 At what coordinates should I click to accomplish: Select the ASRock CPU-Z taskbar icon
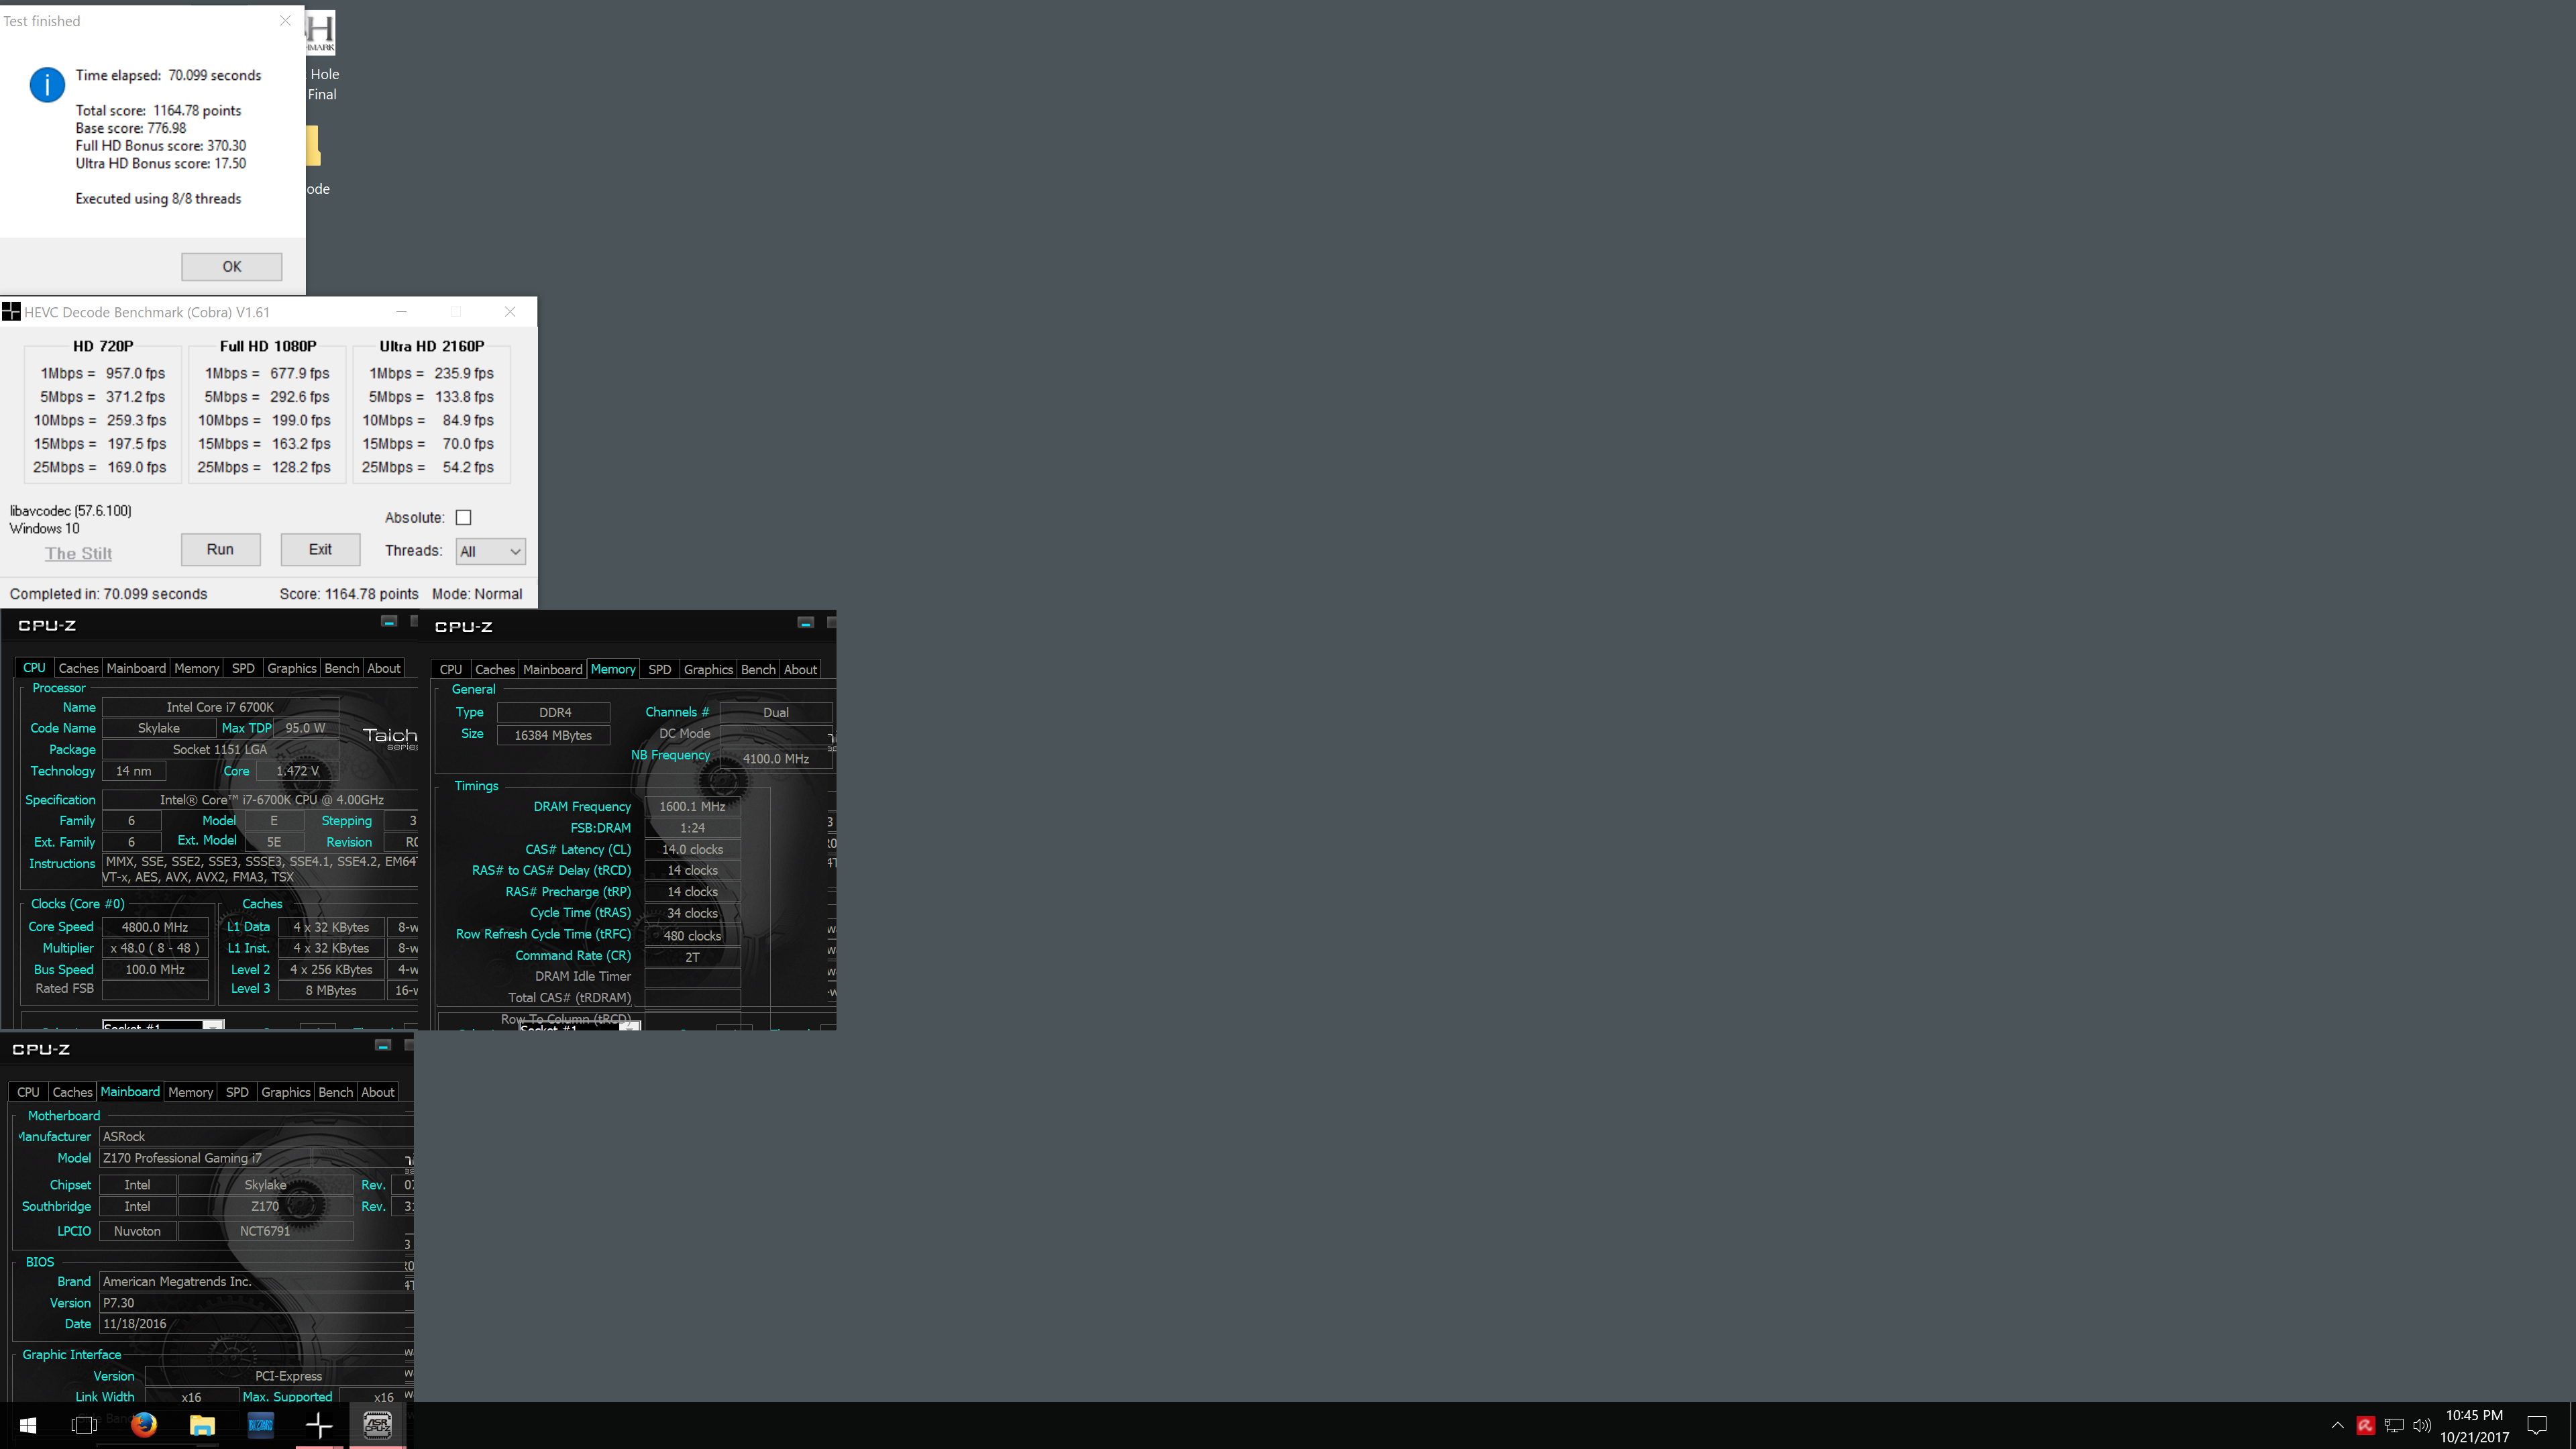click(x=377, y=1425)
